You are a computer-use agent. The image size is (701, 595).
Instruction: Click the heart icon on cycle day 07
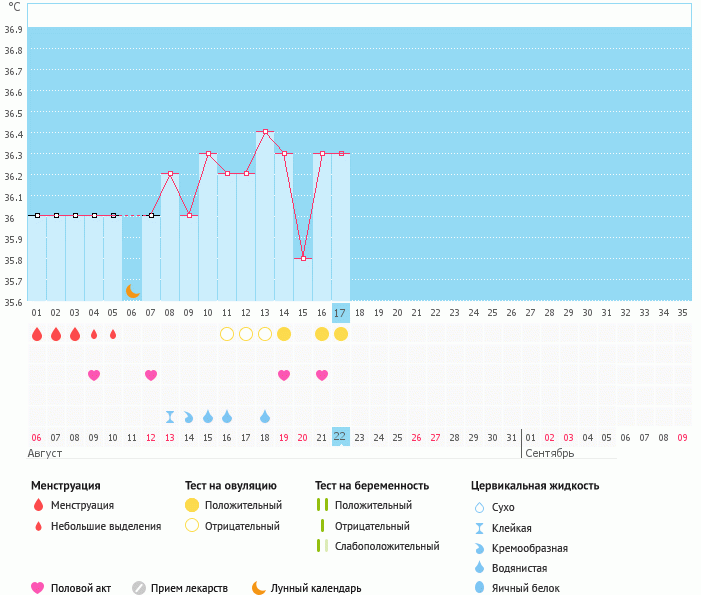point(151,375)
